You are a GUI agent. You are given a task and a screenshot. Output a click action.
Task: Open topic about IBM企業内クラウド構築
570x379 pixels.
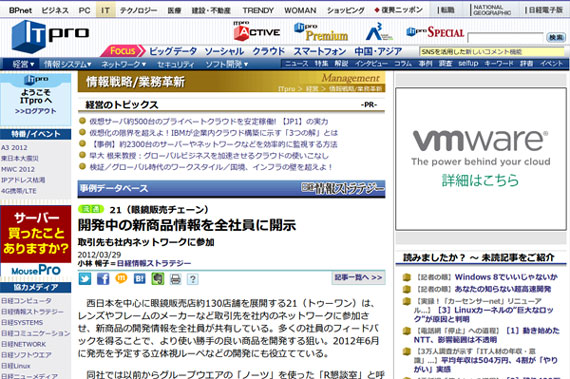(x=213, y=133)
